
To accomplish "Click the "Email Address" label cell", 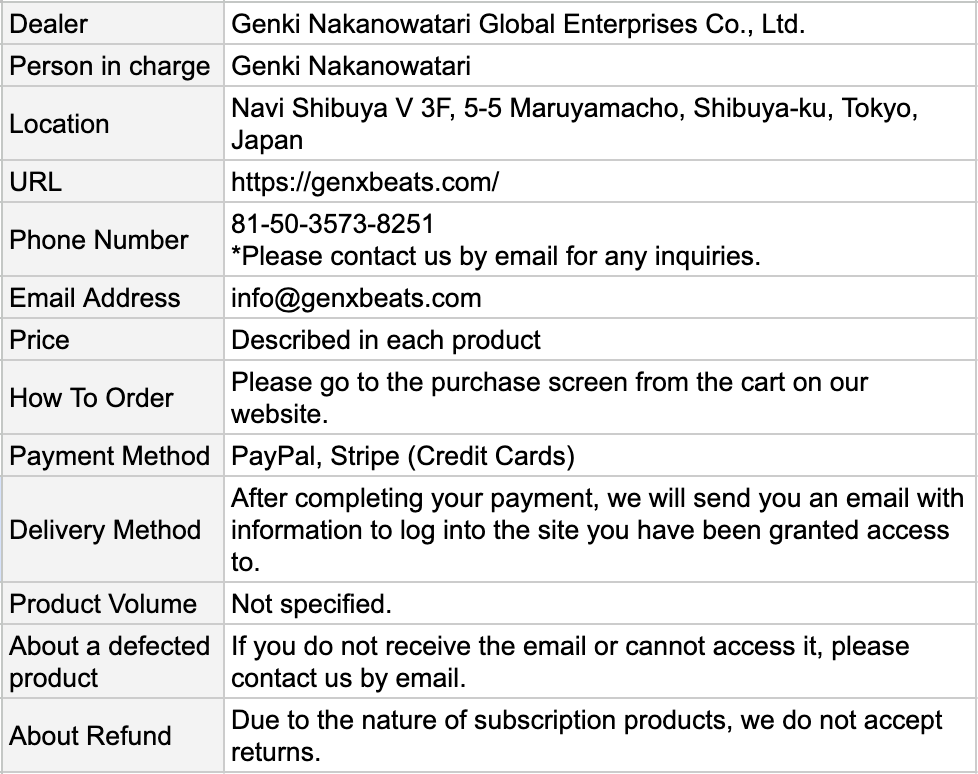I will click(95, 298).
